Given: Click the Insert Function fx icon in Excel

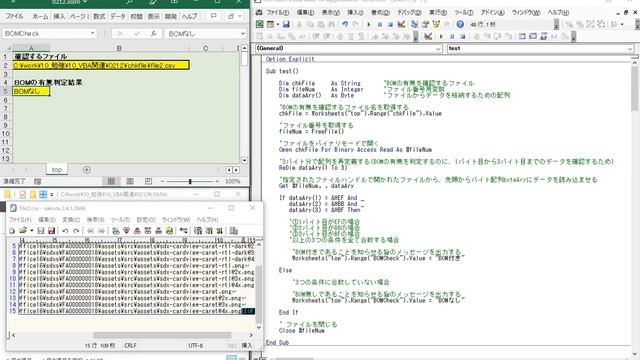Looking at the screenshot, I should 153,33.
